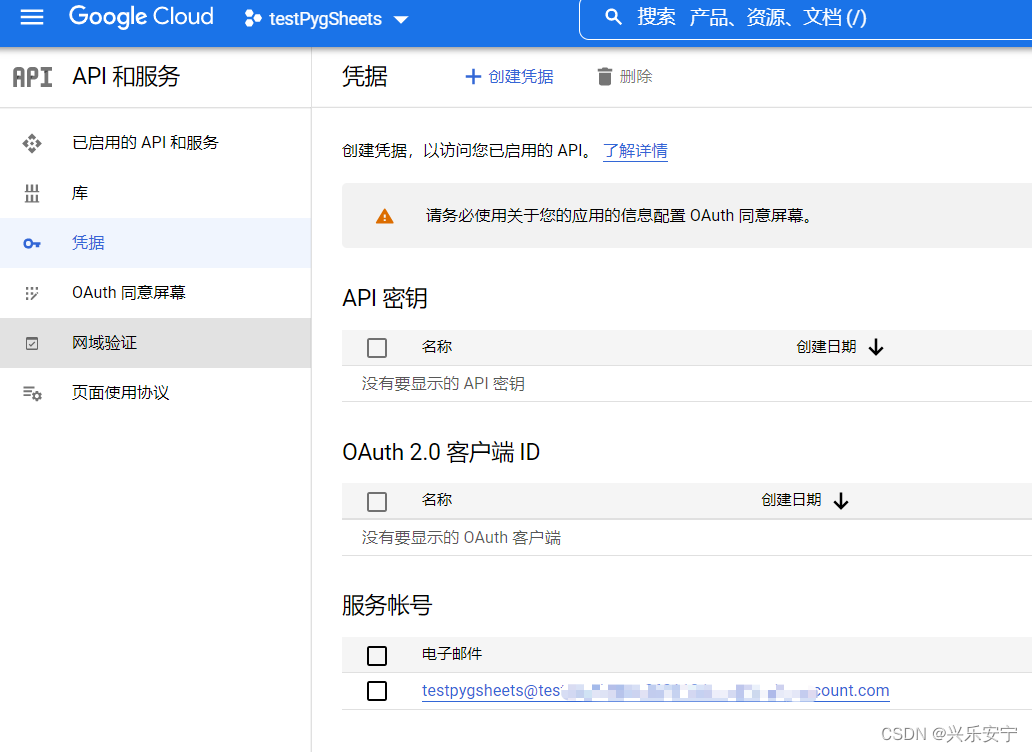
Task: Click the 凭据 page title
Action: (x=365, y=76)
